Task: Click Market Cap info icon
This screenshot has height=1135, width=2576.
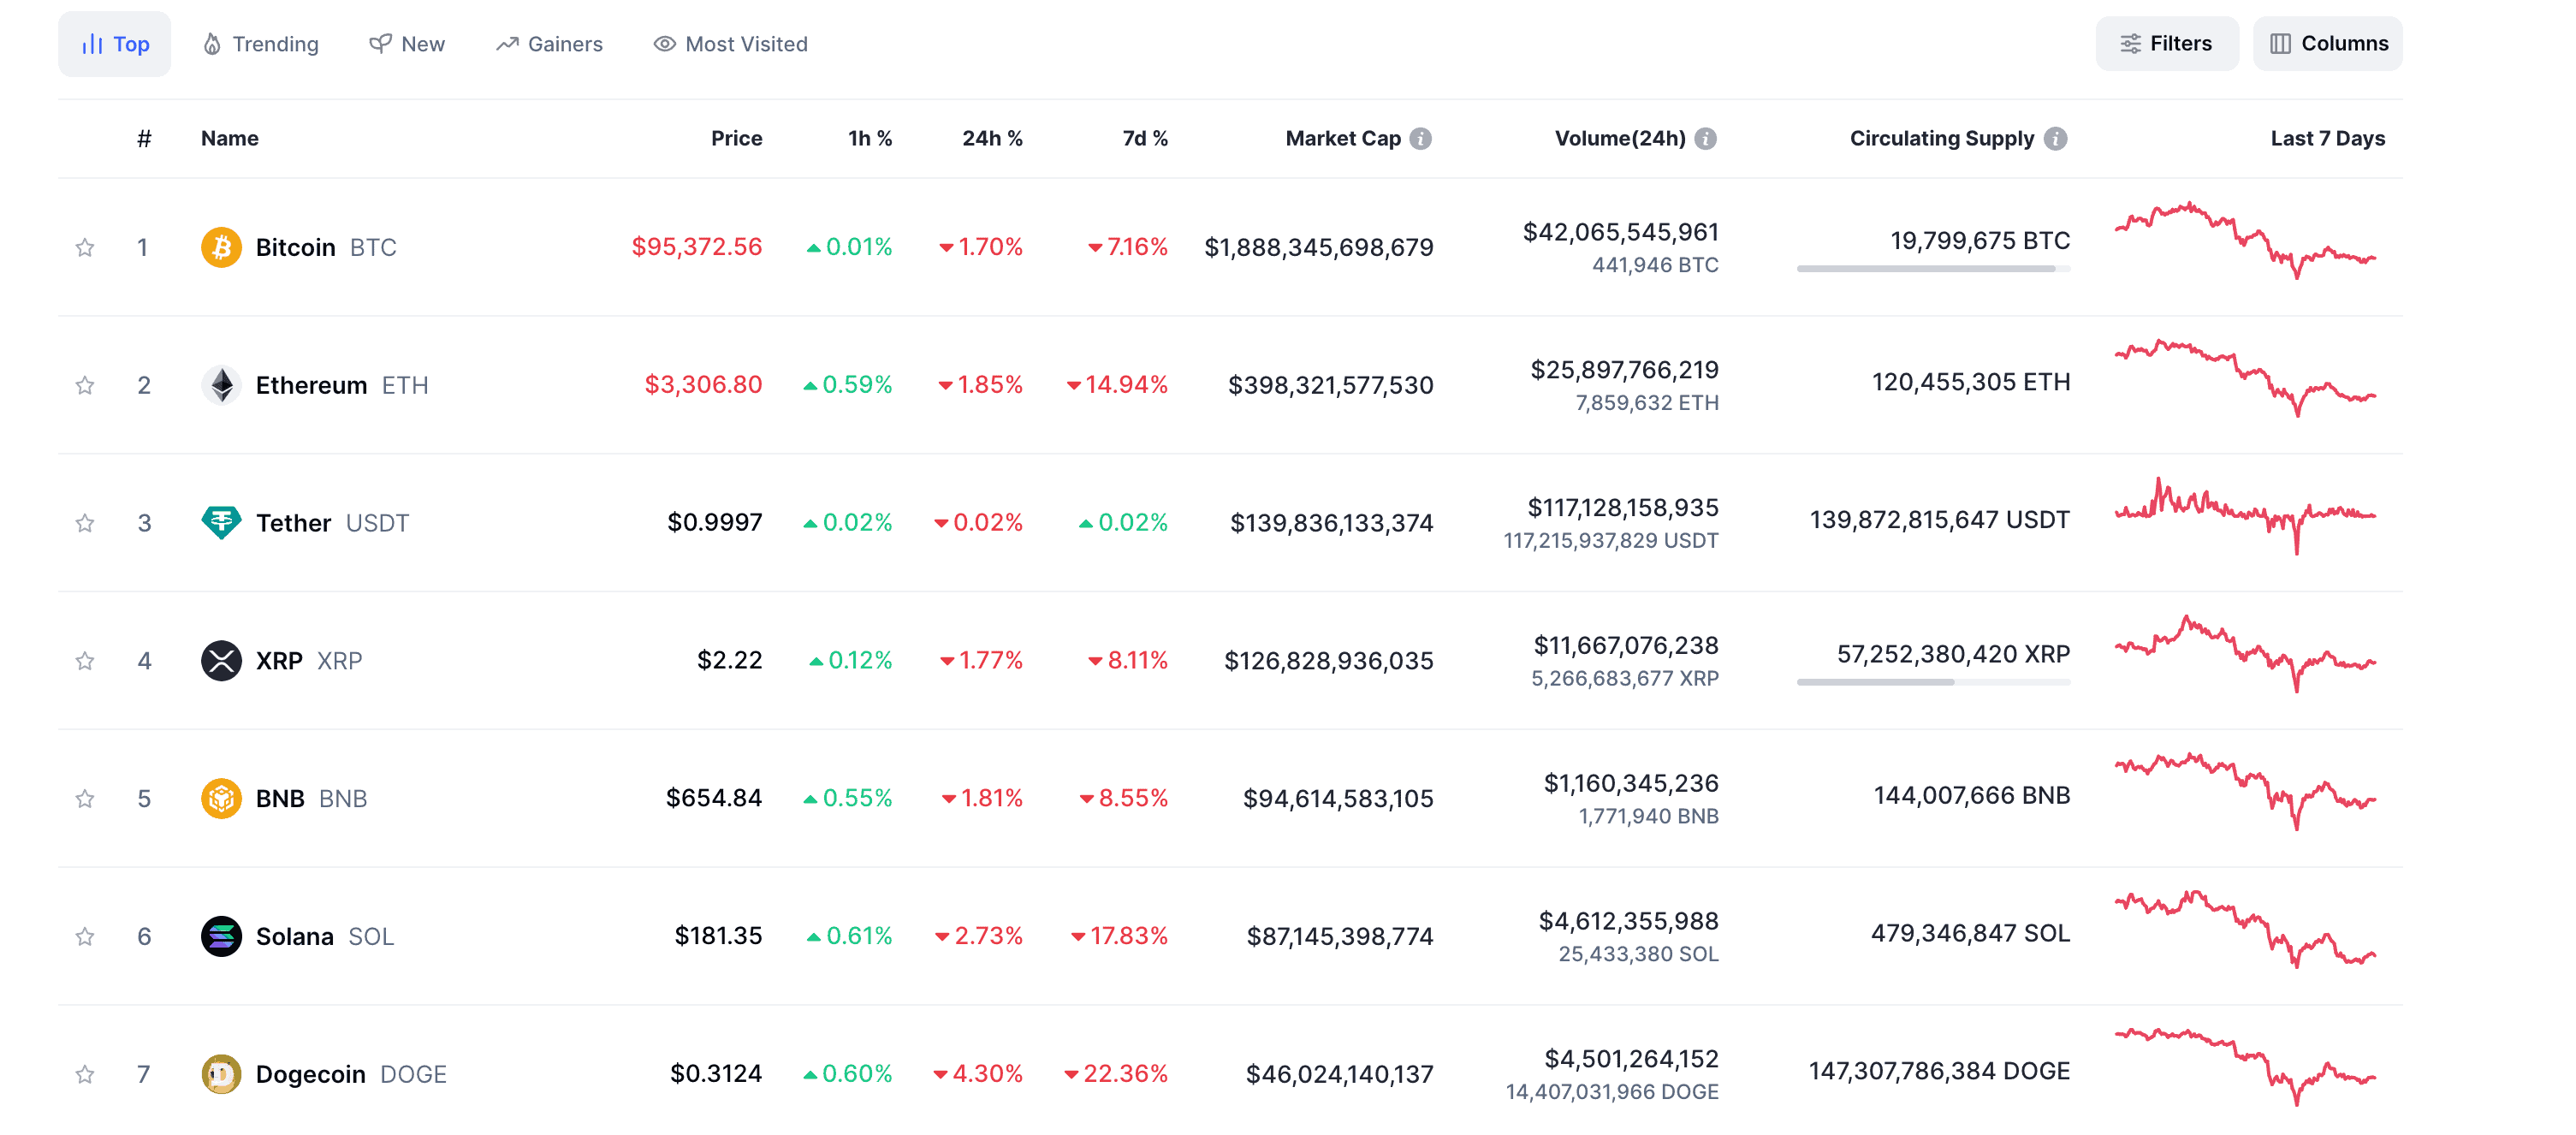Action: 1420,139
